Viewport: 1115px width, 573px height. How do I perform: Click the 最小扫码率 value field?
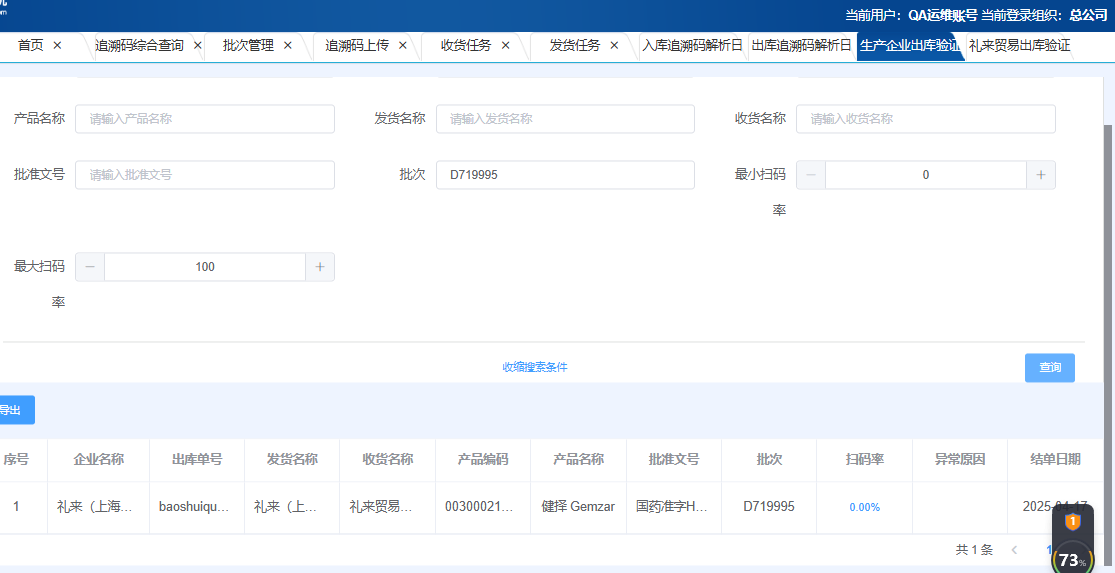click(926, 175)
